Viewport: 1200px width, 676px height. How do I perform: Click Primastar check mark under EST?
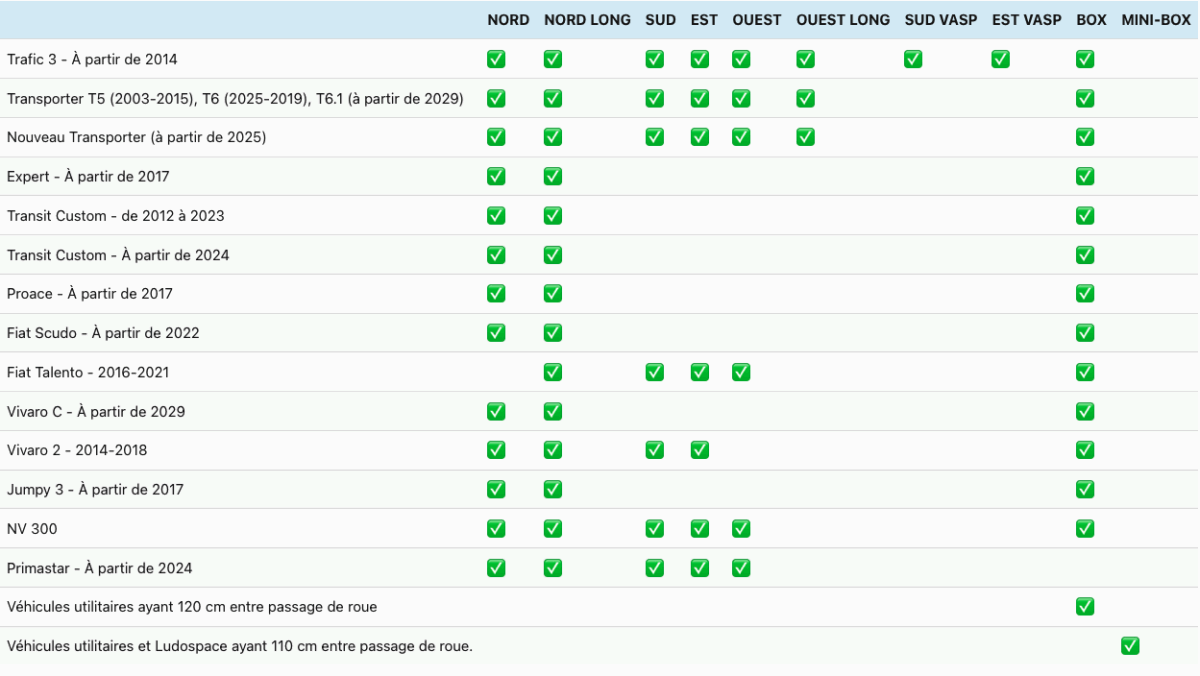point(700,568)
